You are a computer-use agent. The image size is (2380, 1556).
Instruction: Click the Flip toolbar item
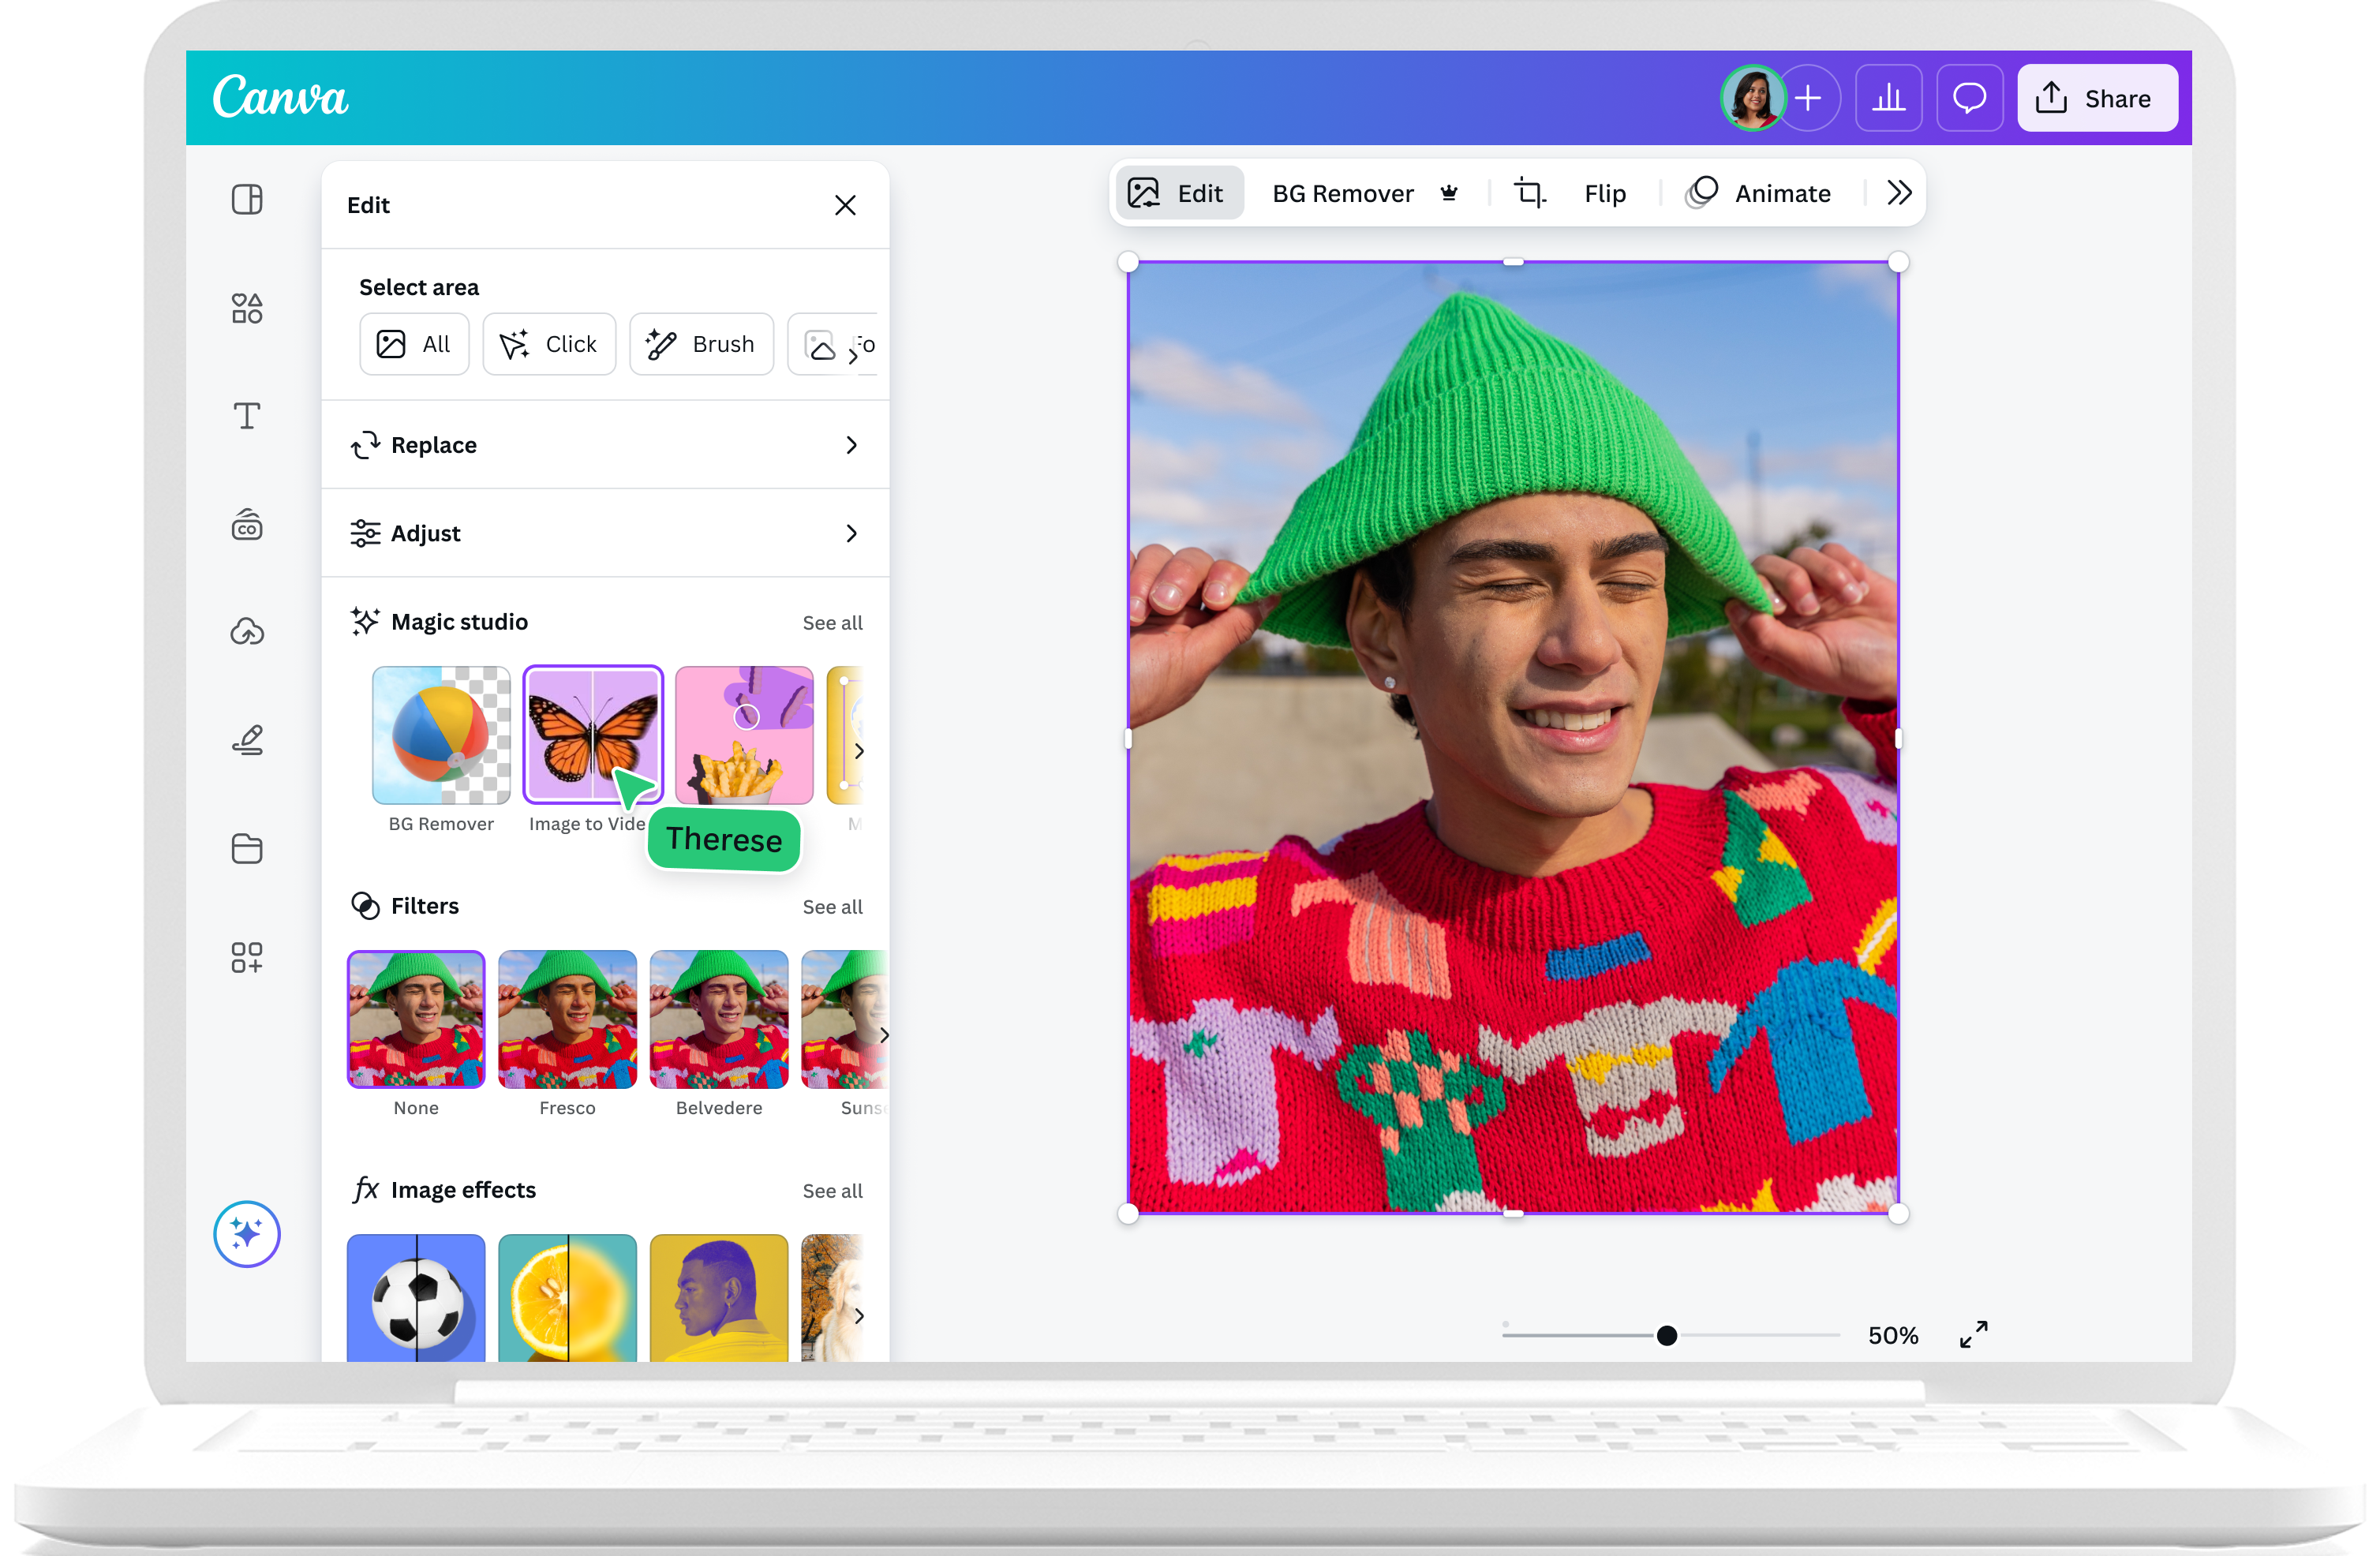click(1604, 193)
